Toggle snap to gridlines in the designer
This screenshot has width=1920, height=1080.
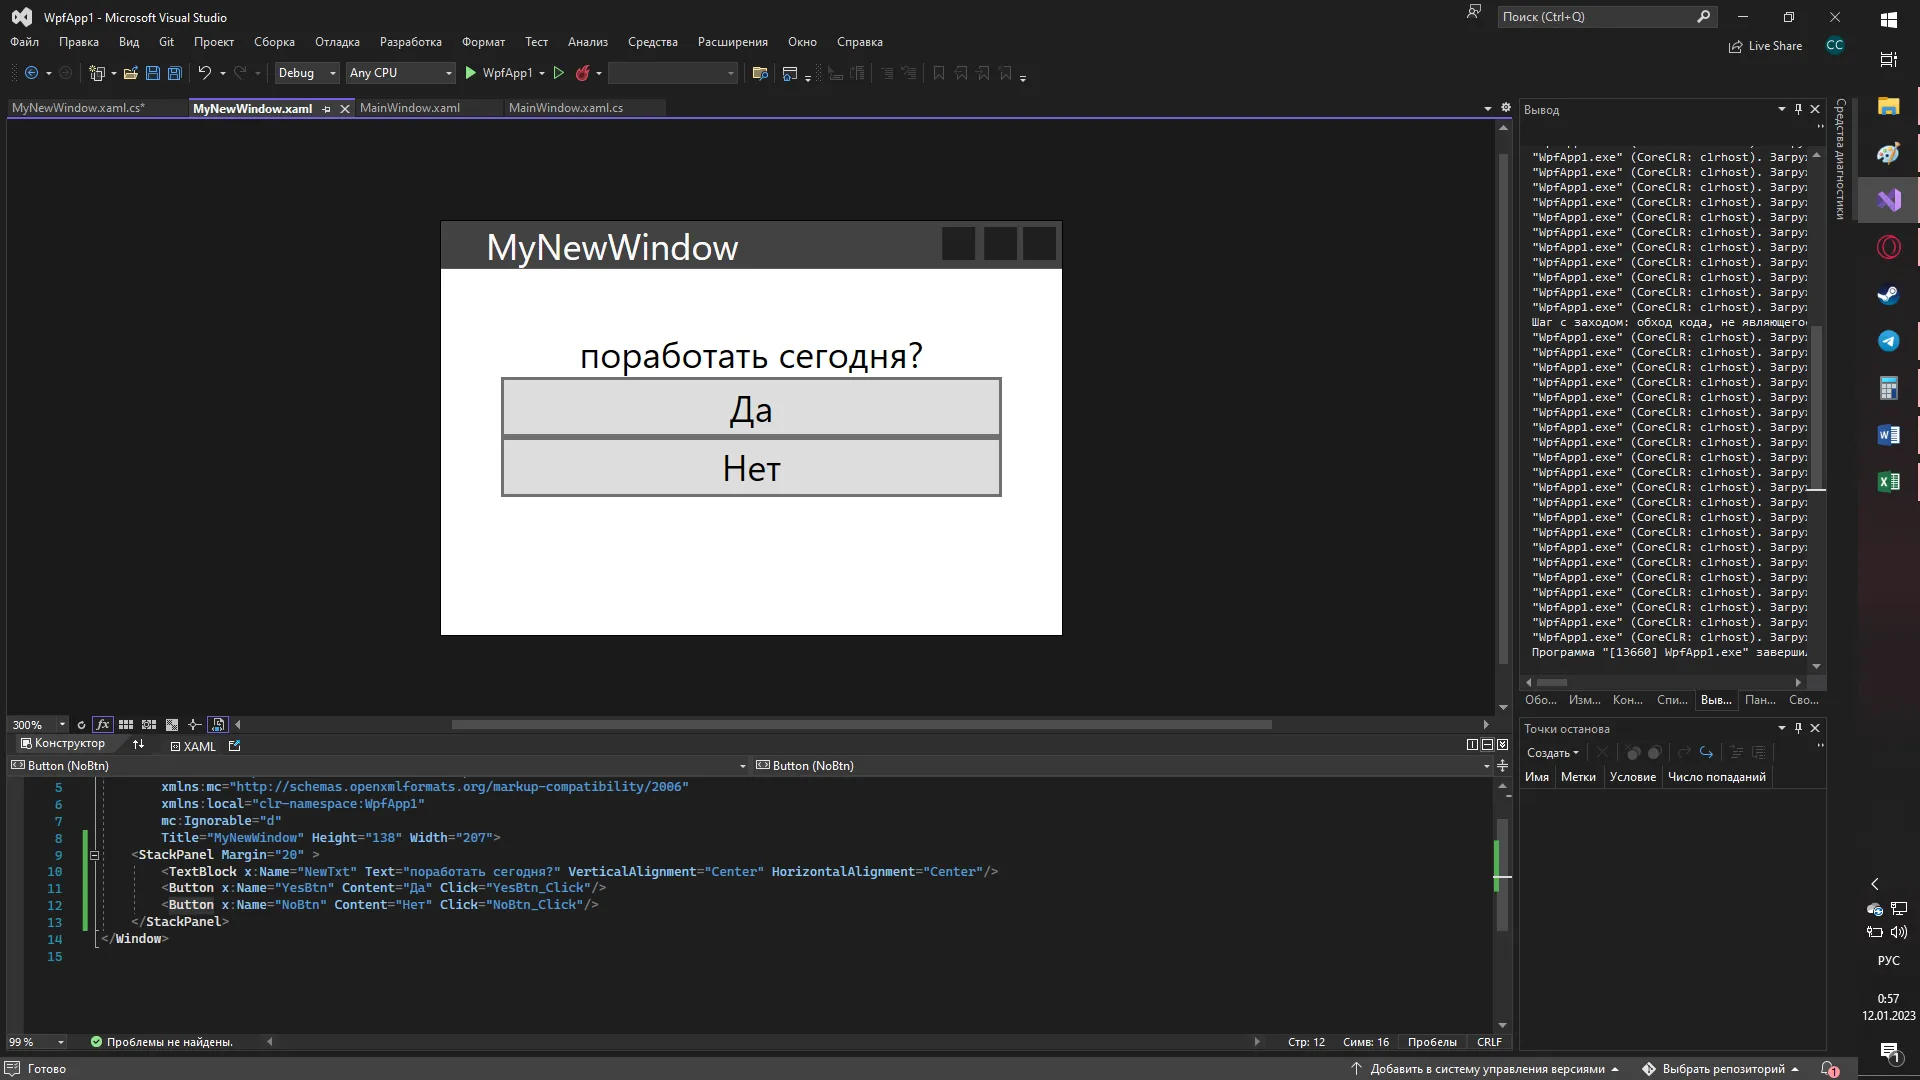[x=149, y=725]
